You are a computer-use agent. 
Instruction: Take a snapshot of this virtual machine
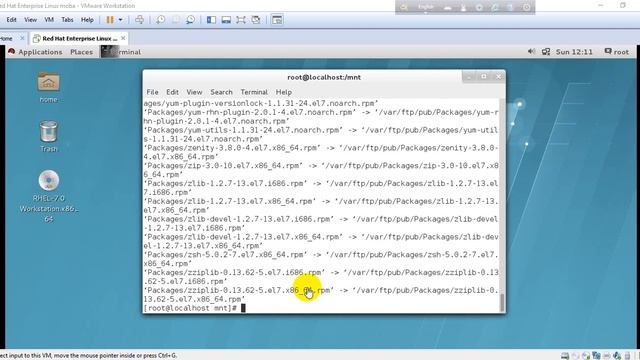160,20
